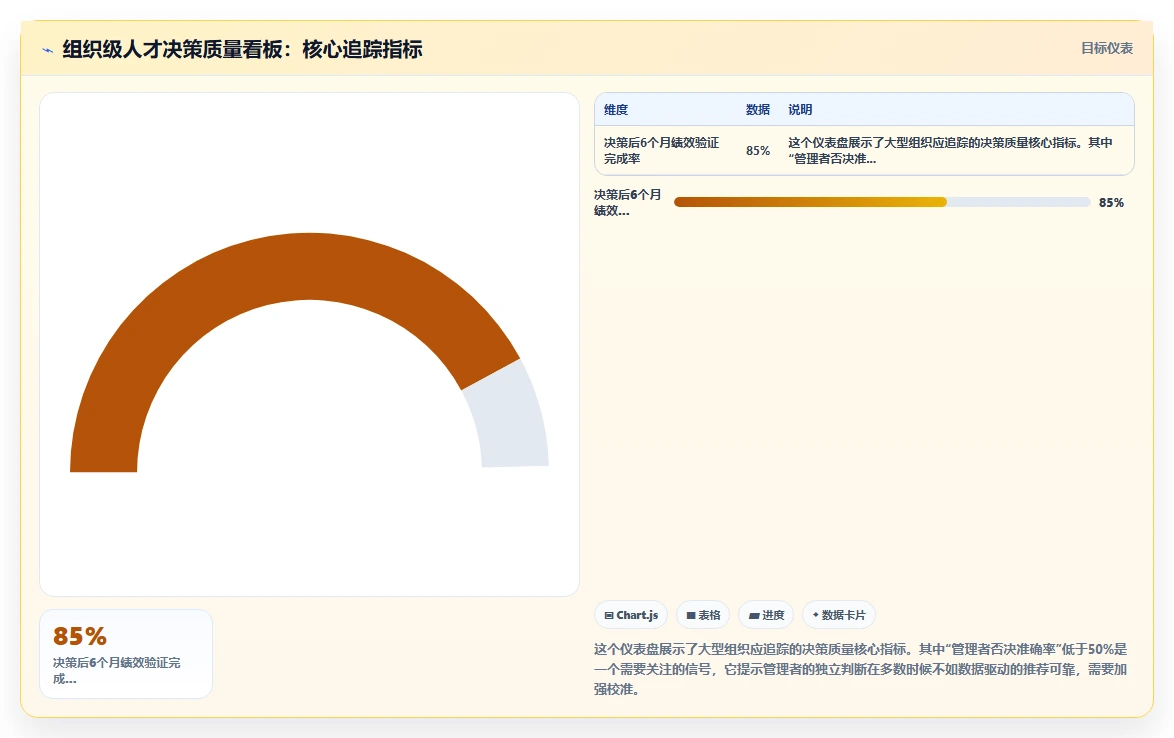Click the 85% label right of progress bar
Viewport: 1174px width, 738px height.
(x=1111, y=203)
